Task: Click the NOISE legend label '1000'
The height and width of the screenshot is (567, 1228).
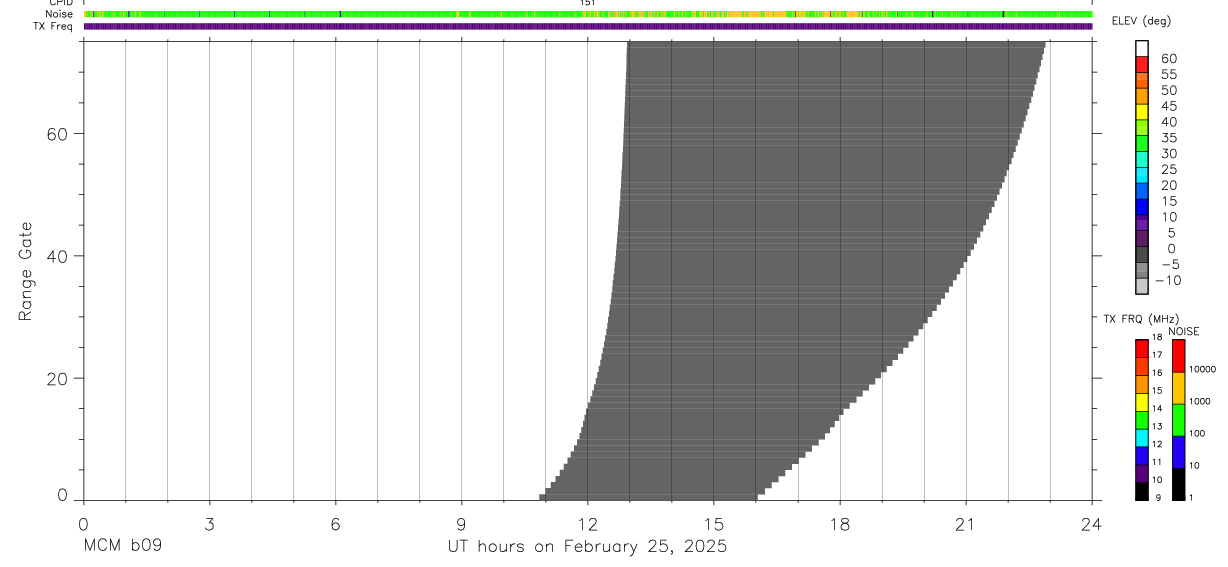Action: [1199, 401]
